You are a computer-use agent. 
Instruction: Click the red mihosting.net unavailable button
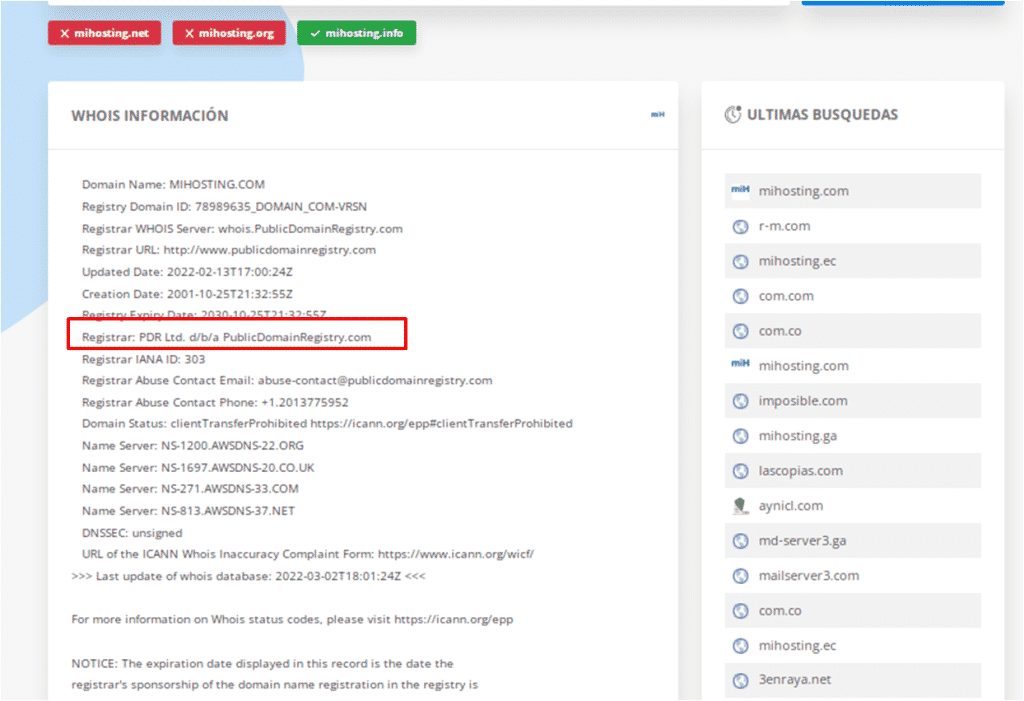tap(104, 33)
